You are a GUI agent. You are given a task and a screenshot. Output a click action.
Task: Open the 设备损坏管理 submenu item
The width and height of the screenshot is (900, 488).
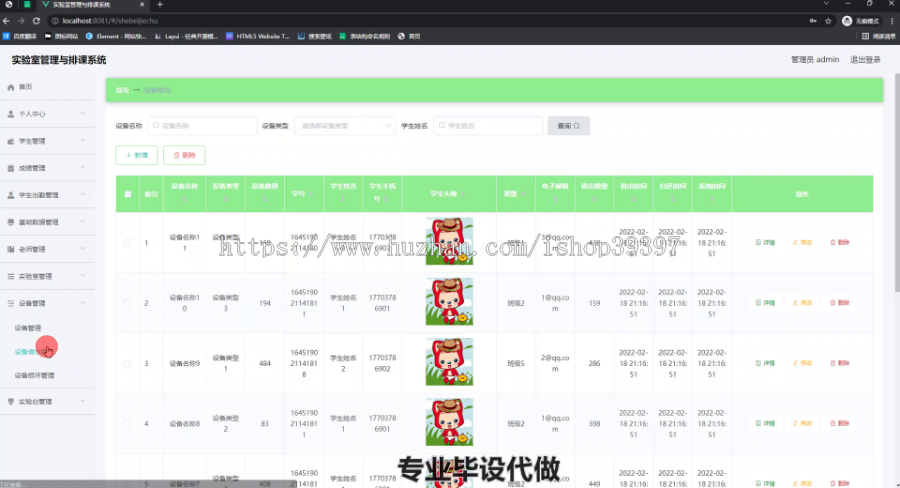[x=34, y=375]
